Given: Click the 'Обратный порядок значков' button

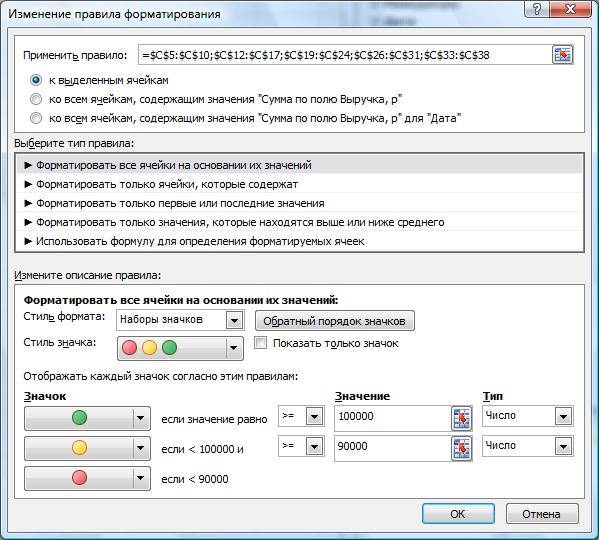Looking at the screenshot, I should point(335,321).
